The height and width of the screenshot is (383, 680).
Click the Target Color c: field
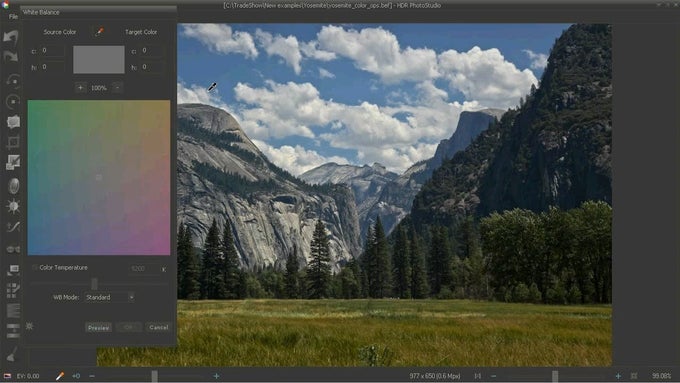tap(152, 50)
